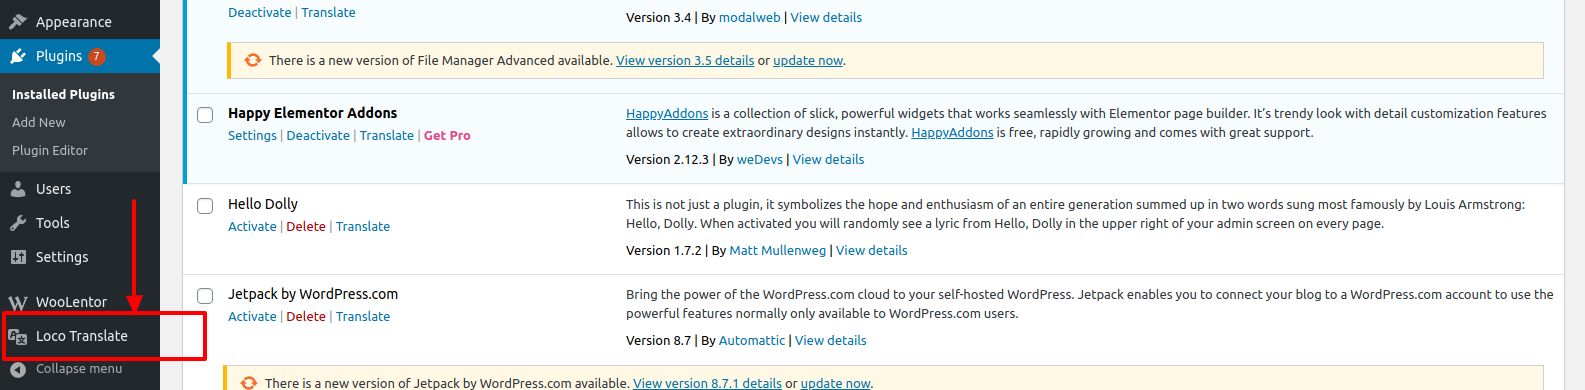
Task: Open Matt Mullenweg author link
Action: click(x=778, y=250)
